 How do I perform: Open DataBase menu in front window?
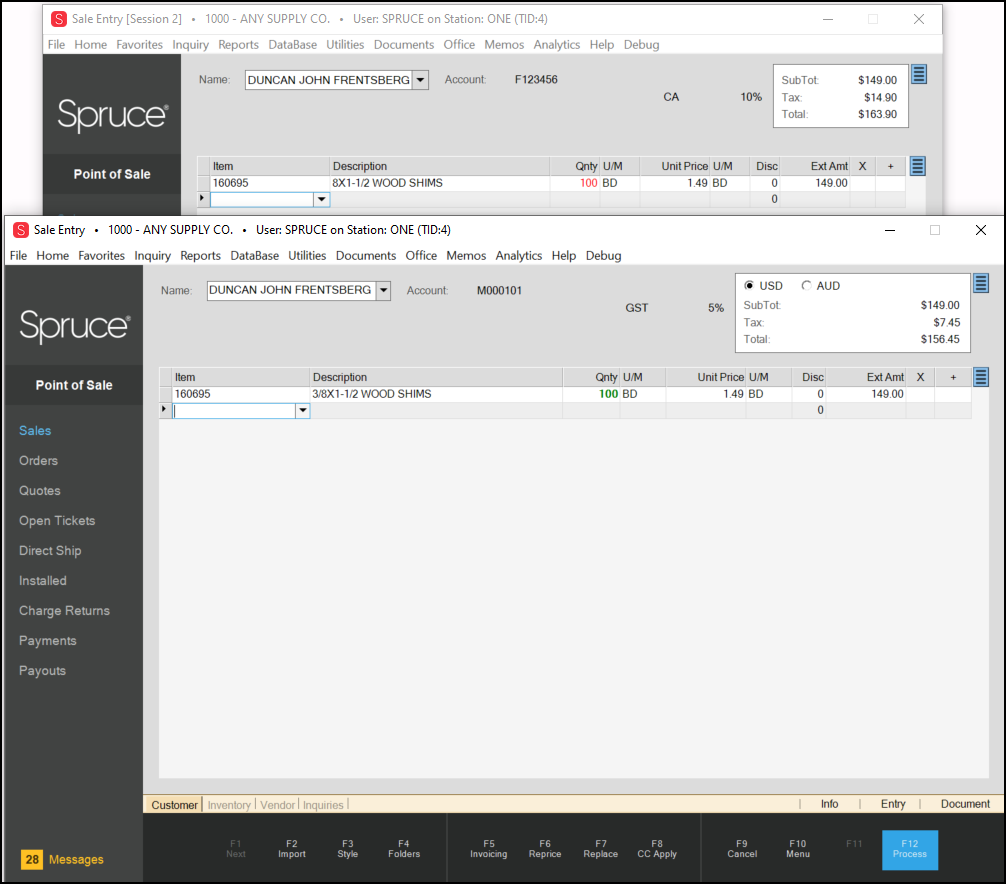click(254, 255)
